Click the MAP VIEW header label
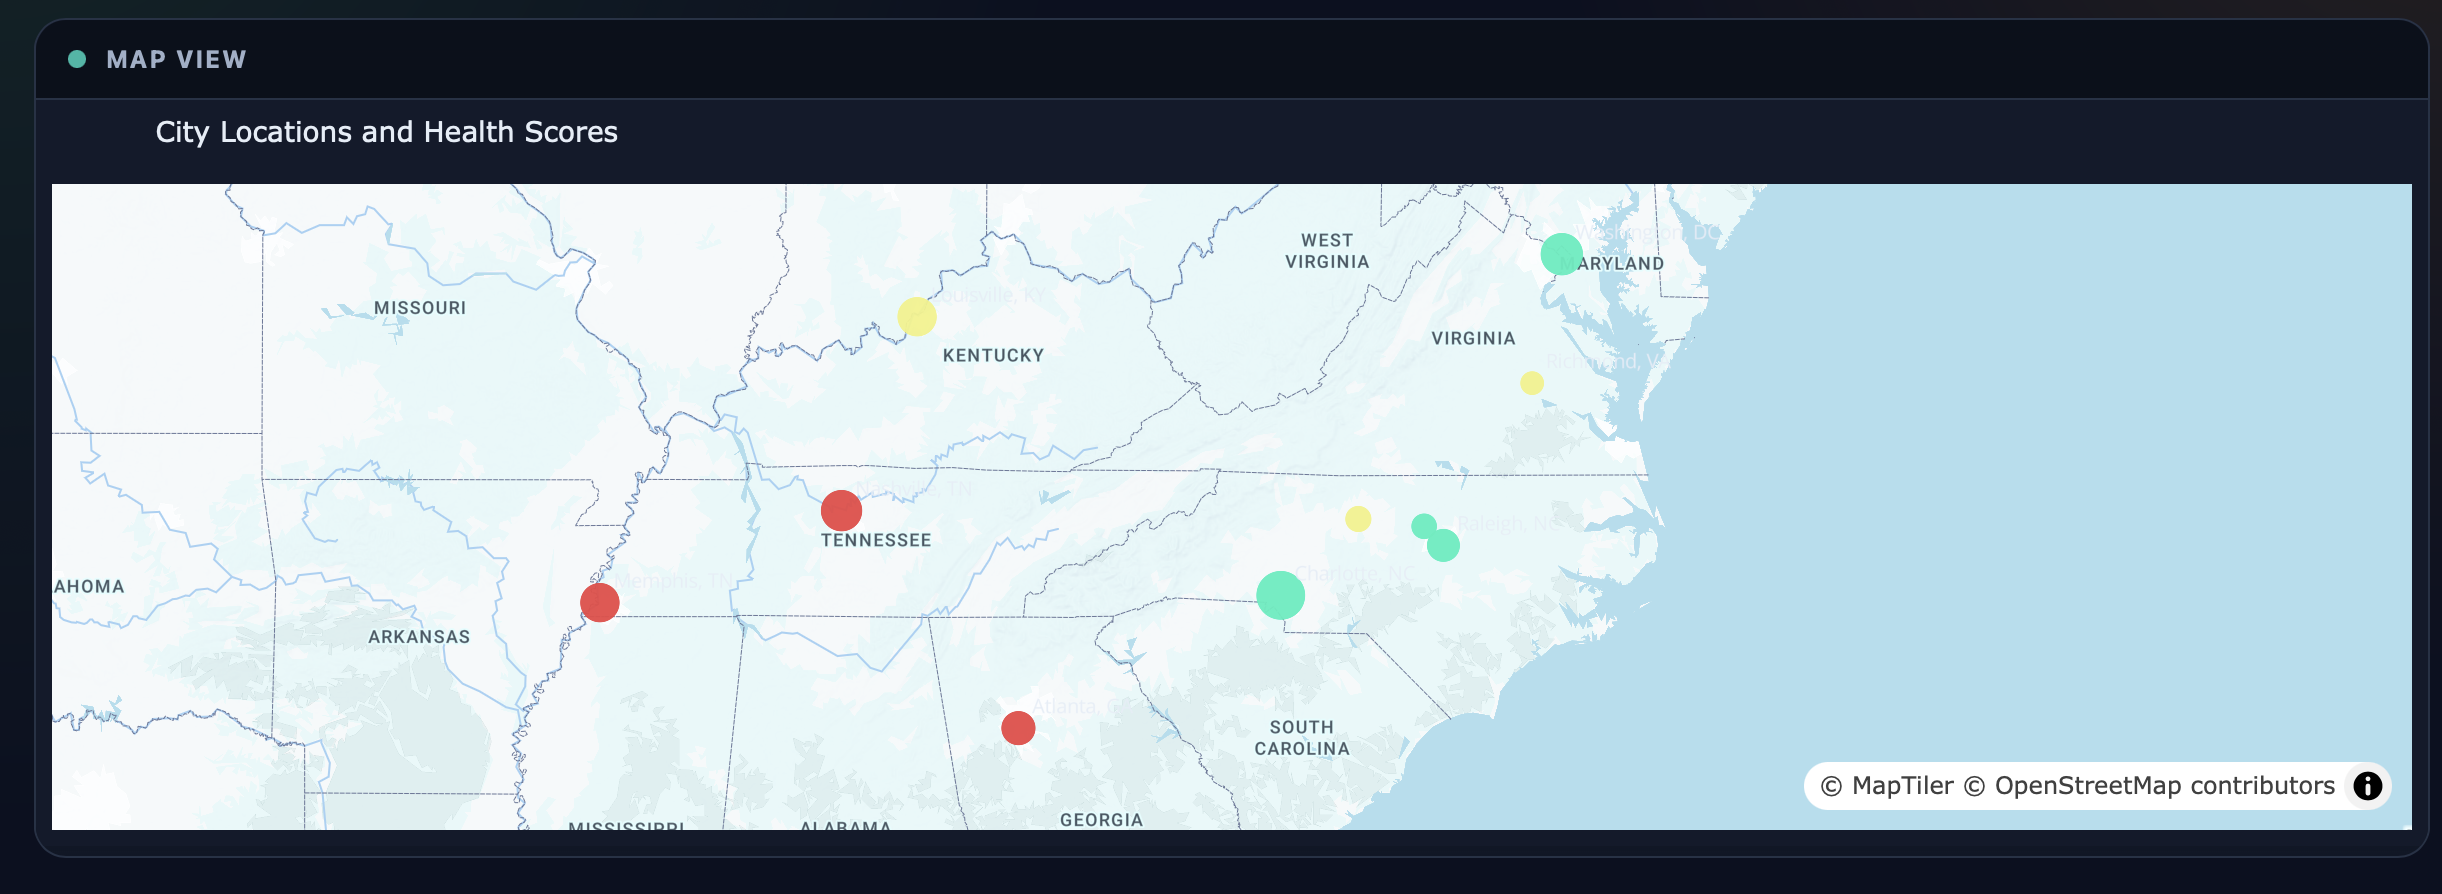Screen dimensions: 2442x894 [177, 60]
